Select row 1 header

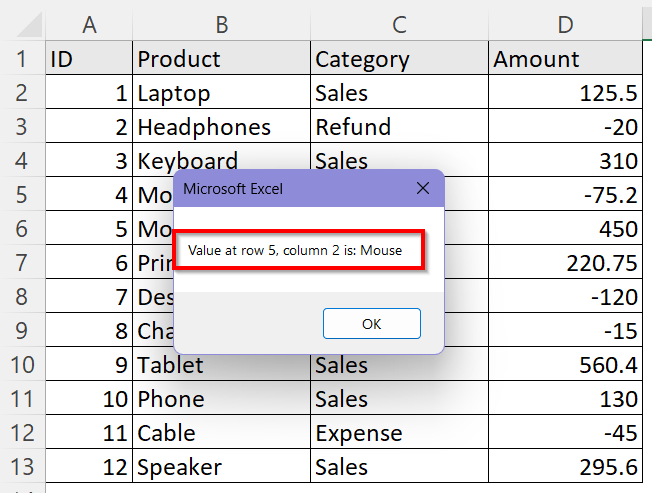click(x=22, y=59)
